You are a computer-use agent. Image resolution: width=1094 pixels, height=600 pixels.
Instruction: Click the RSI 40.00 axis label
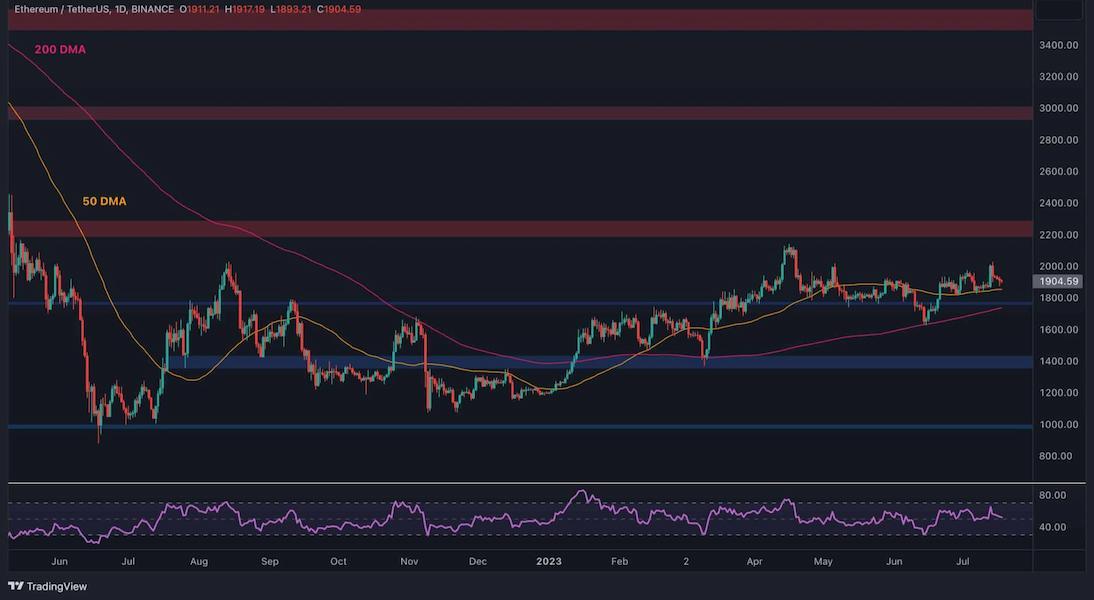1053,527
